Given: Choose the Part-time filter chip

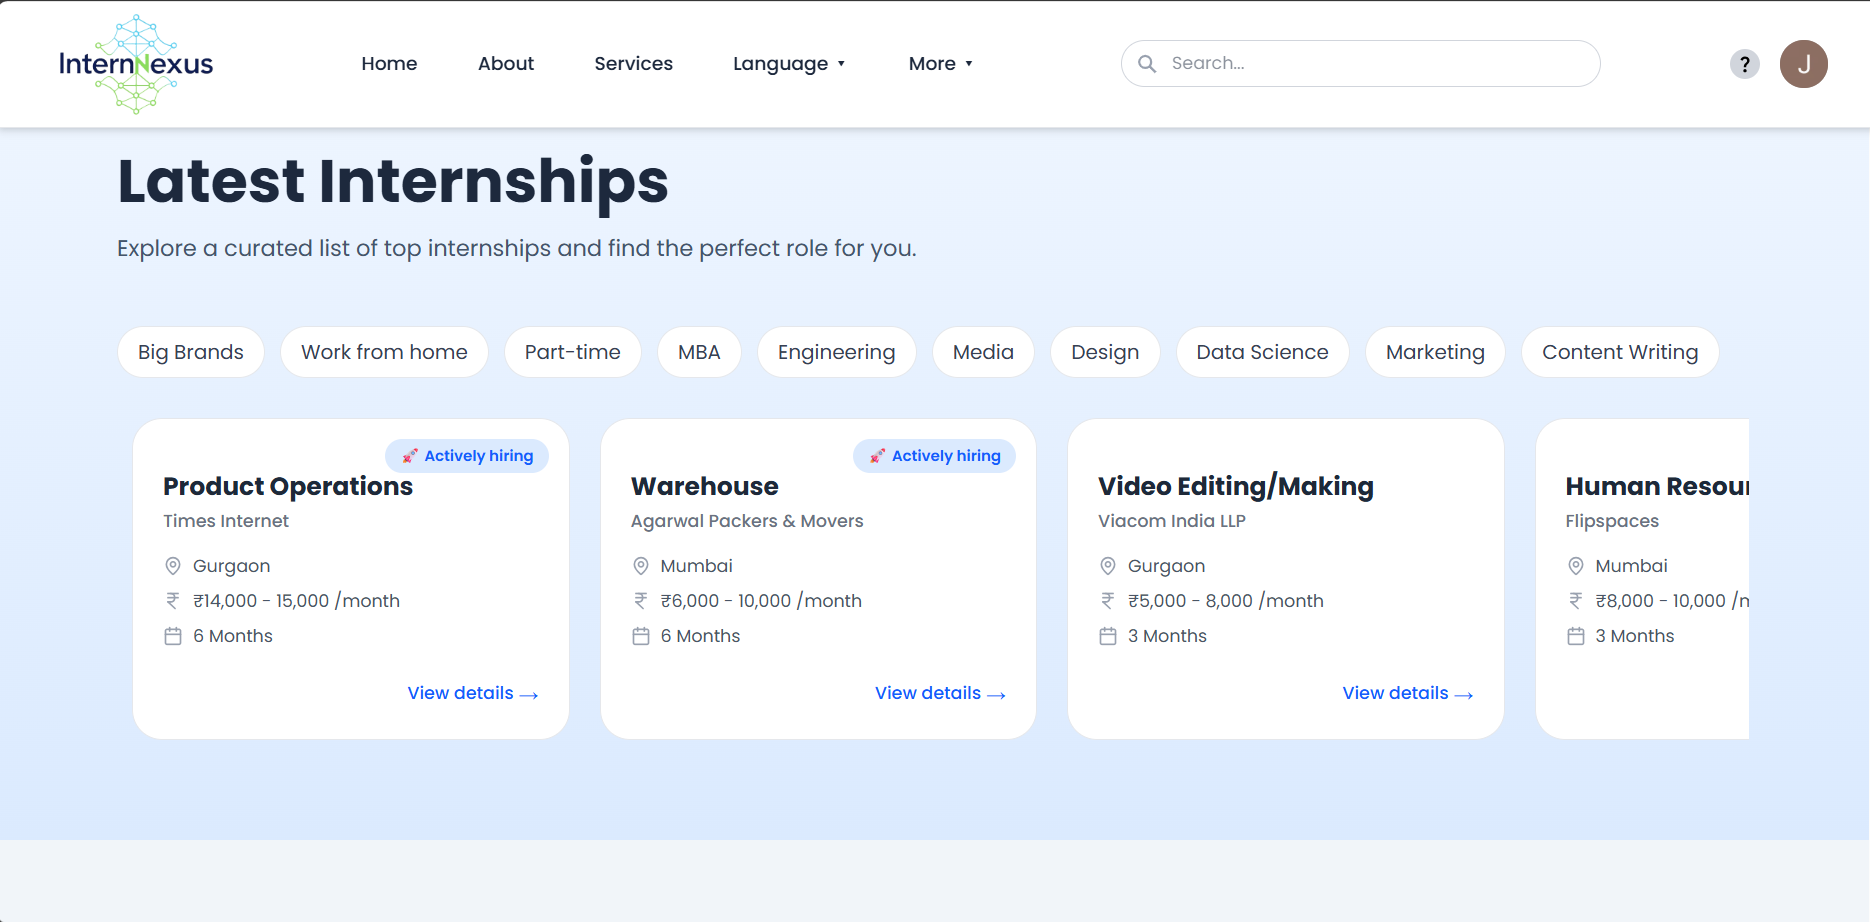Looking at the screenshot, I should (573, 352).
